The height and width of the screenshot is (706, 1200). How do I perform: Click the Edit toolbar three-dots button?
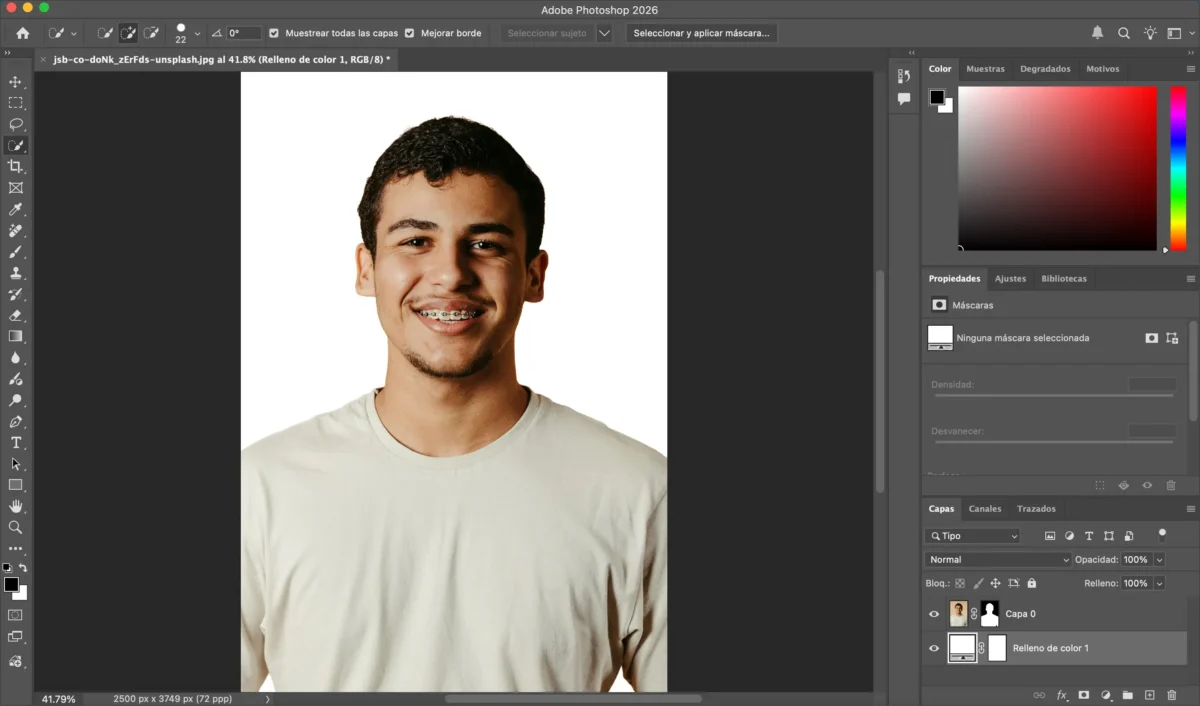15,549
